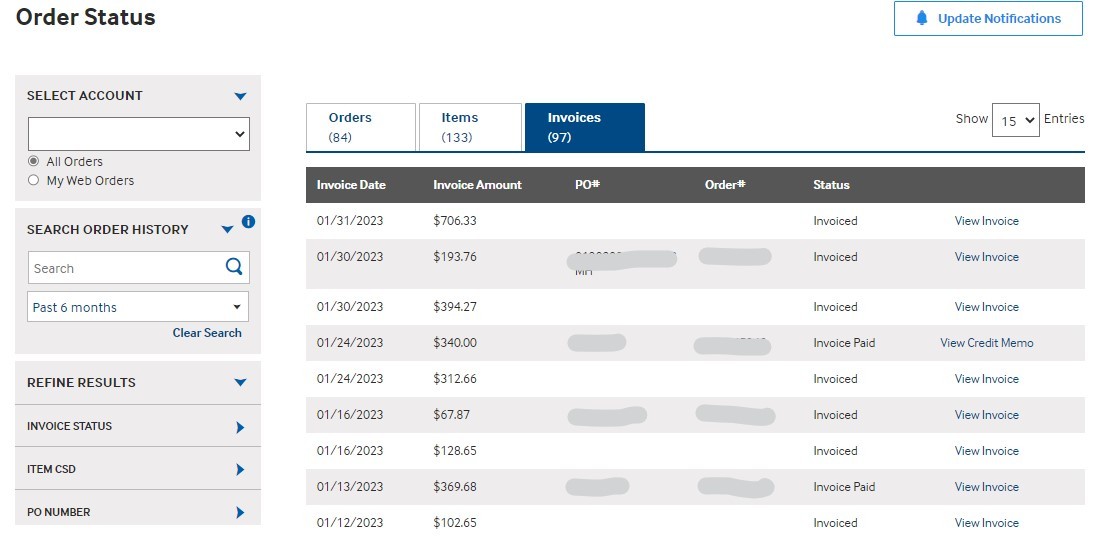The width and height of the screenshot is (1103, 542).
Task: Open the Show entries count dropdown
Action: (x=1015, y=120)
